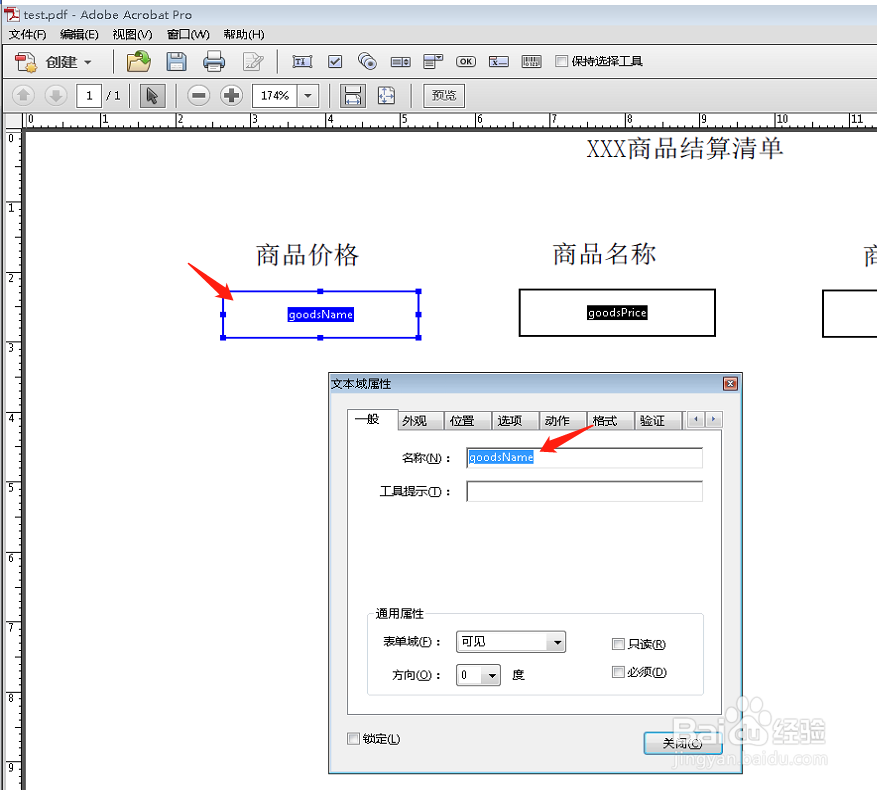Select the Check Box form tool
The image size is (877, 790).
[x=335, y=61]
